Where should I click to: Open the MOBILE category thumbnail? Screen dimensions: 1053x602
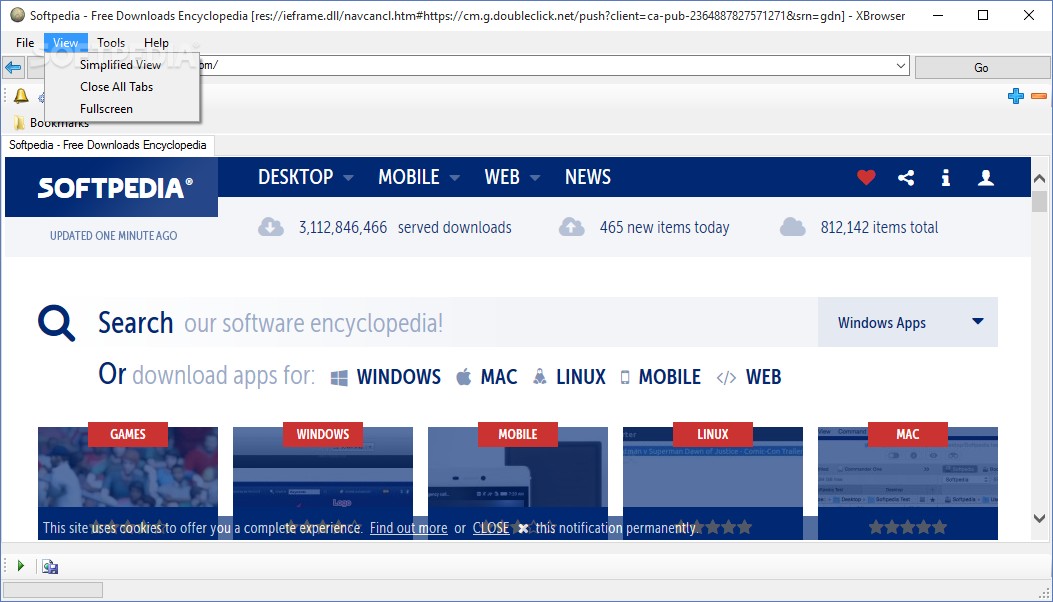(518, 483)
